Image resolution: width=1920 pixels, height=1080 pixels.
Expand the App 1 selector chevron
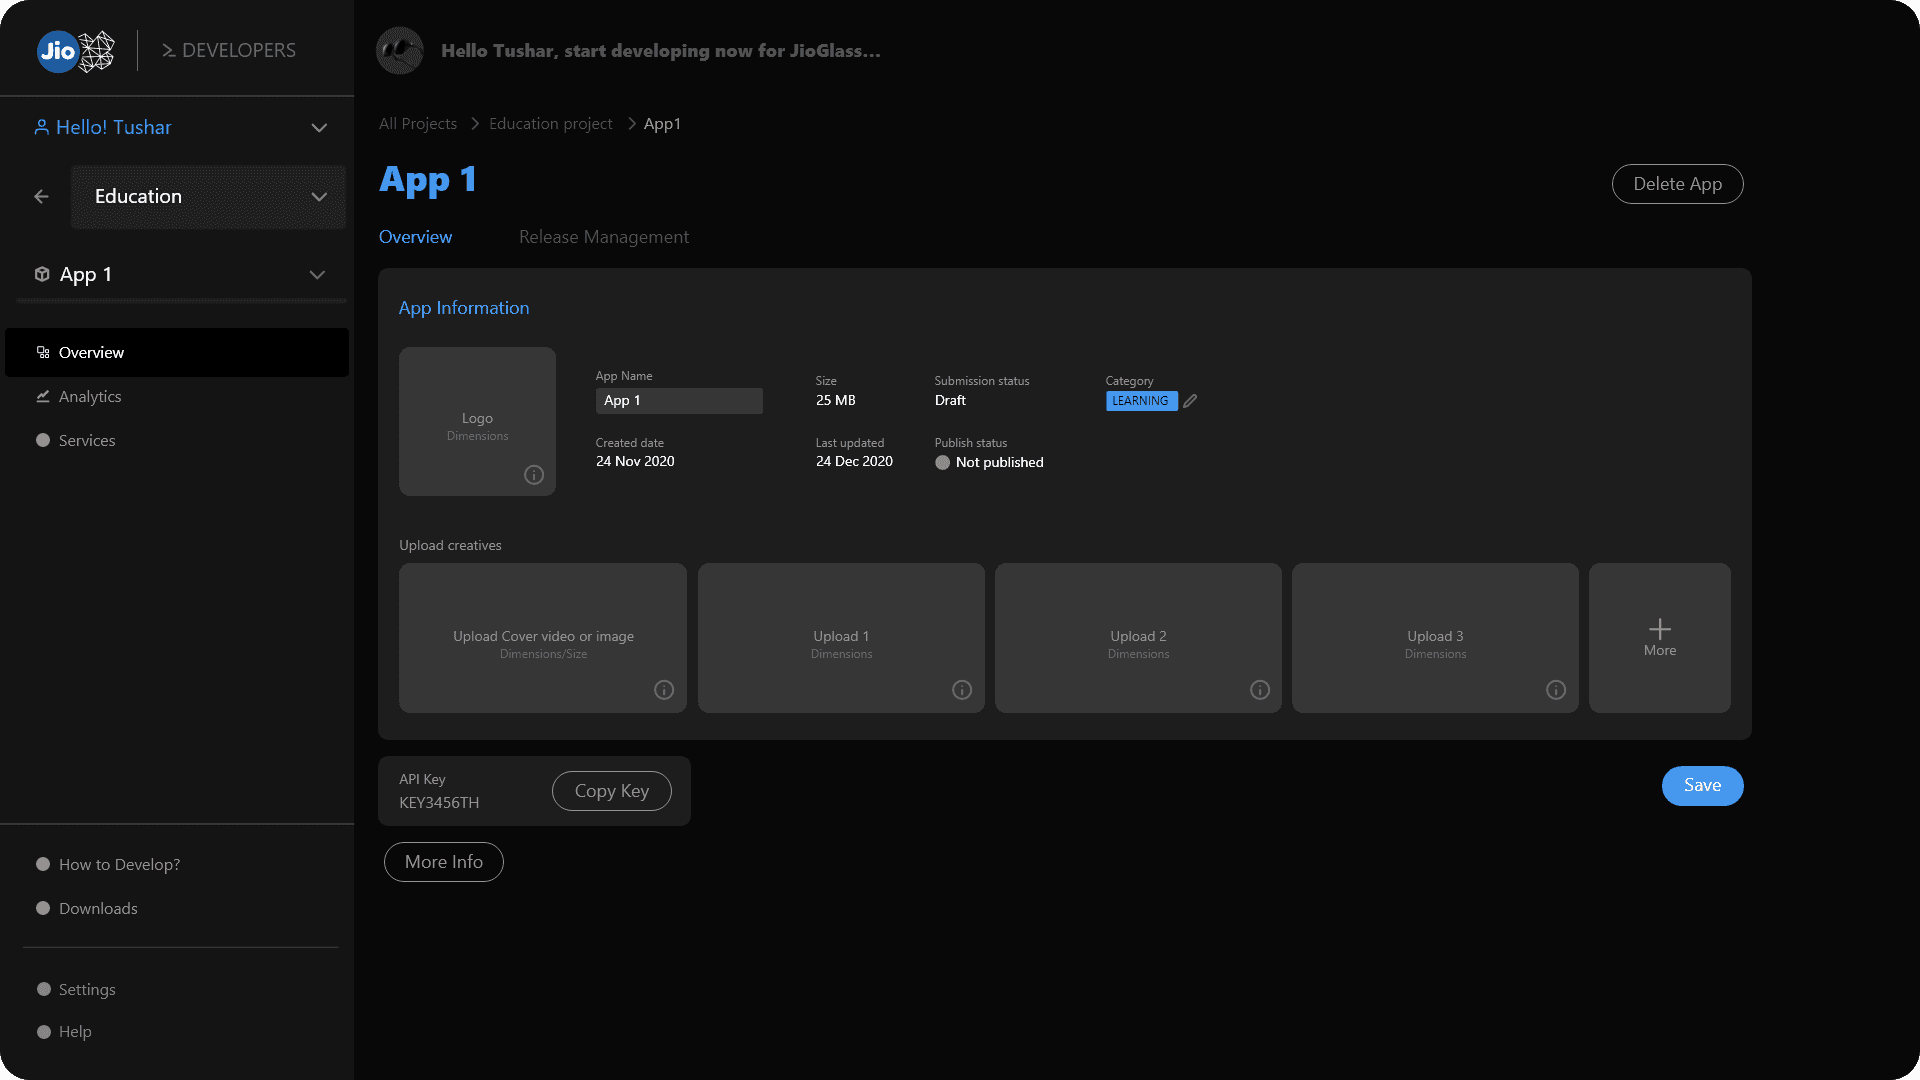click(317, 275)
